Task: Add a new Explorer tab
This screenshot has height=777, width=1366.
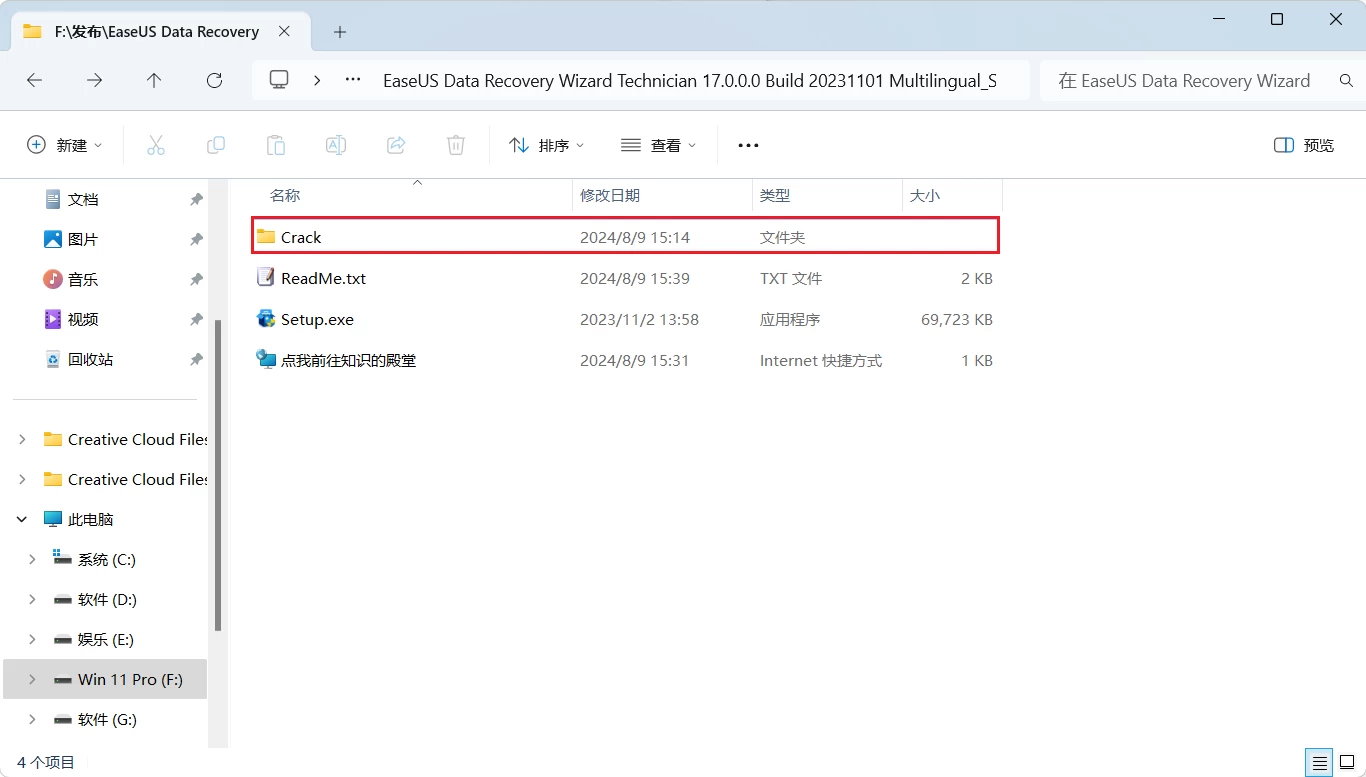Action: 340,32
